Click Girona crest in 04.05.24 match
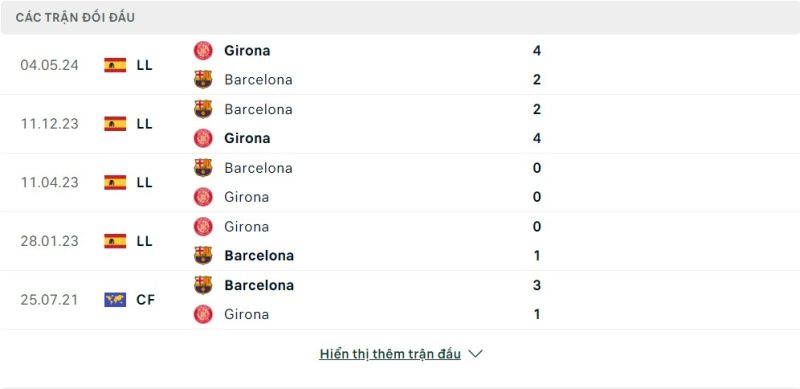800x389 pixels. pyautogui.click(x=203, y=51)
